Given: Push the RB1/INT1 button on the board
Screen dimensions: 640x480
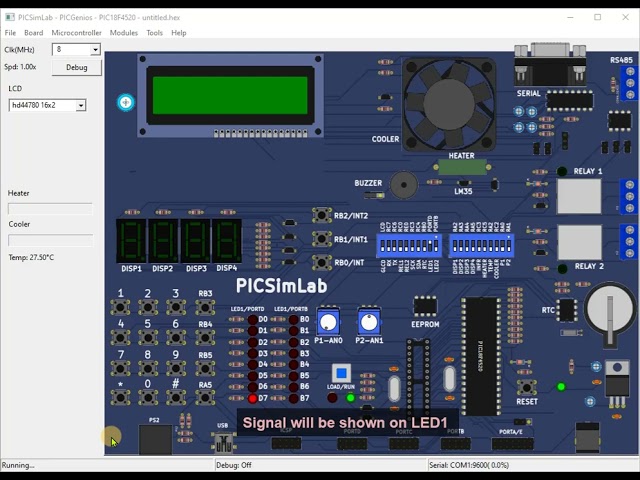Looking at the screenshot, I should coord(322,239).
